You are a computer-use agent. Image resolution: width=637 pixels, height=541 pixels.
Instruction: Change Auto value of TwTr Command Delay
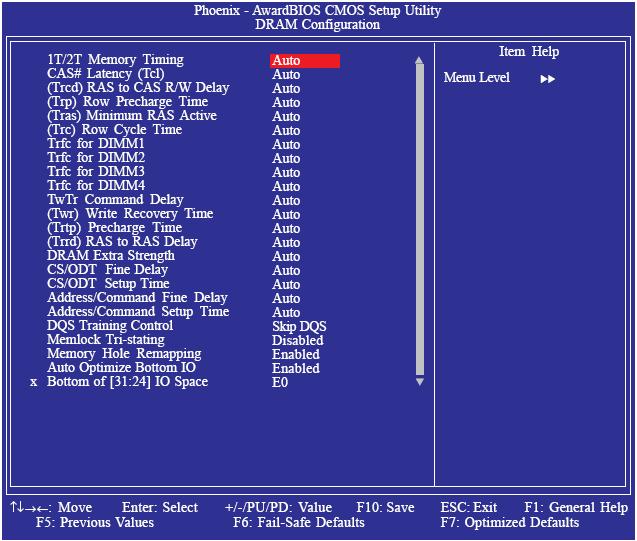pos(286,201)
